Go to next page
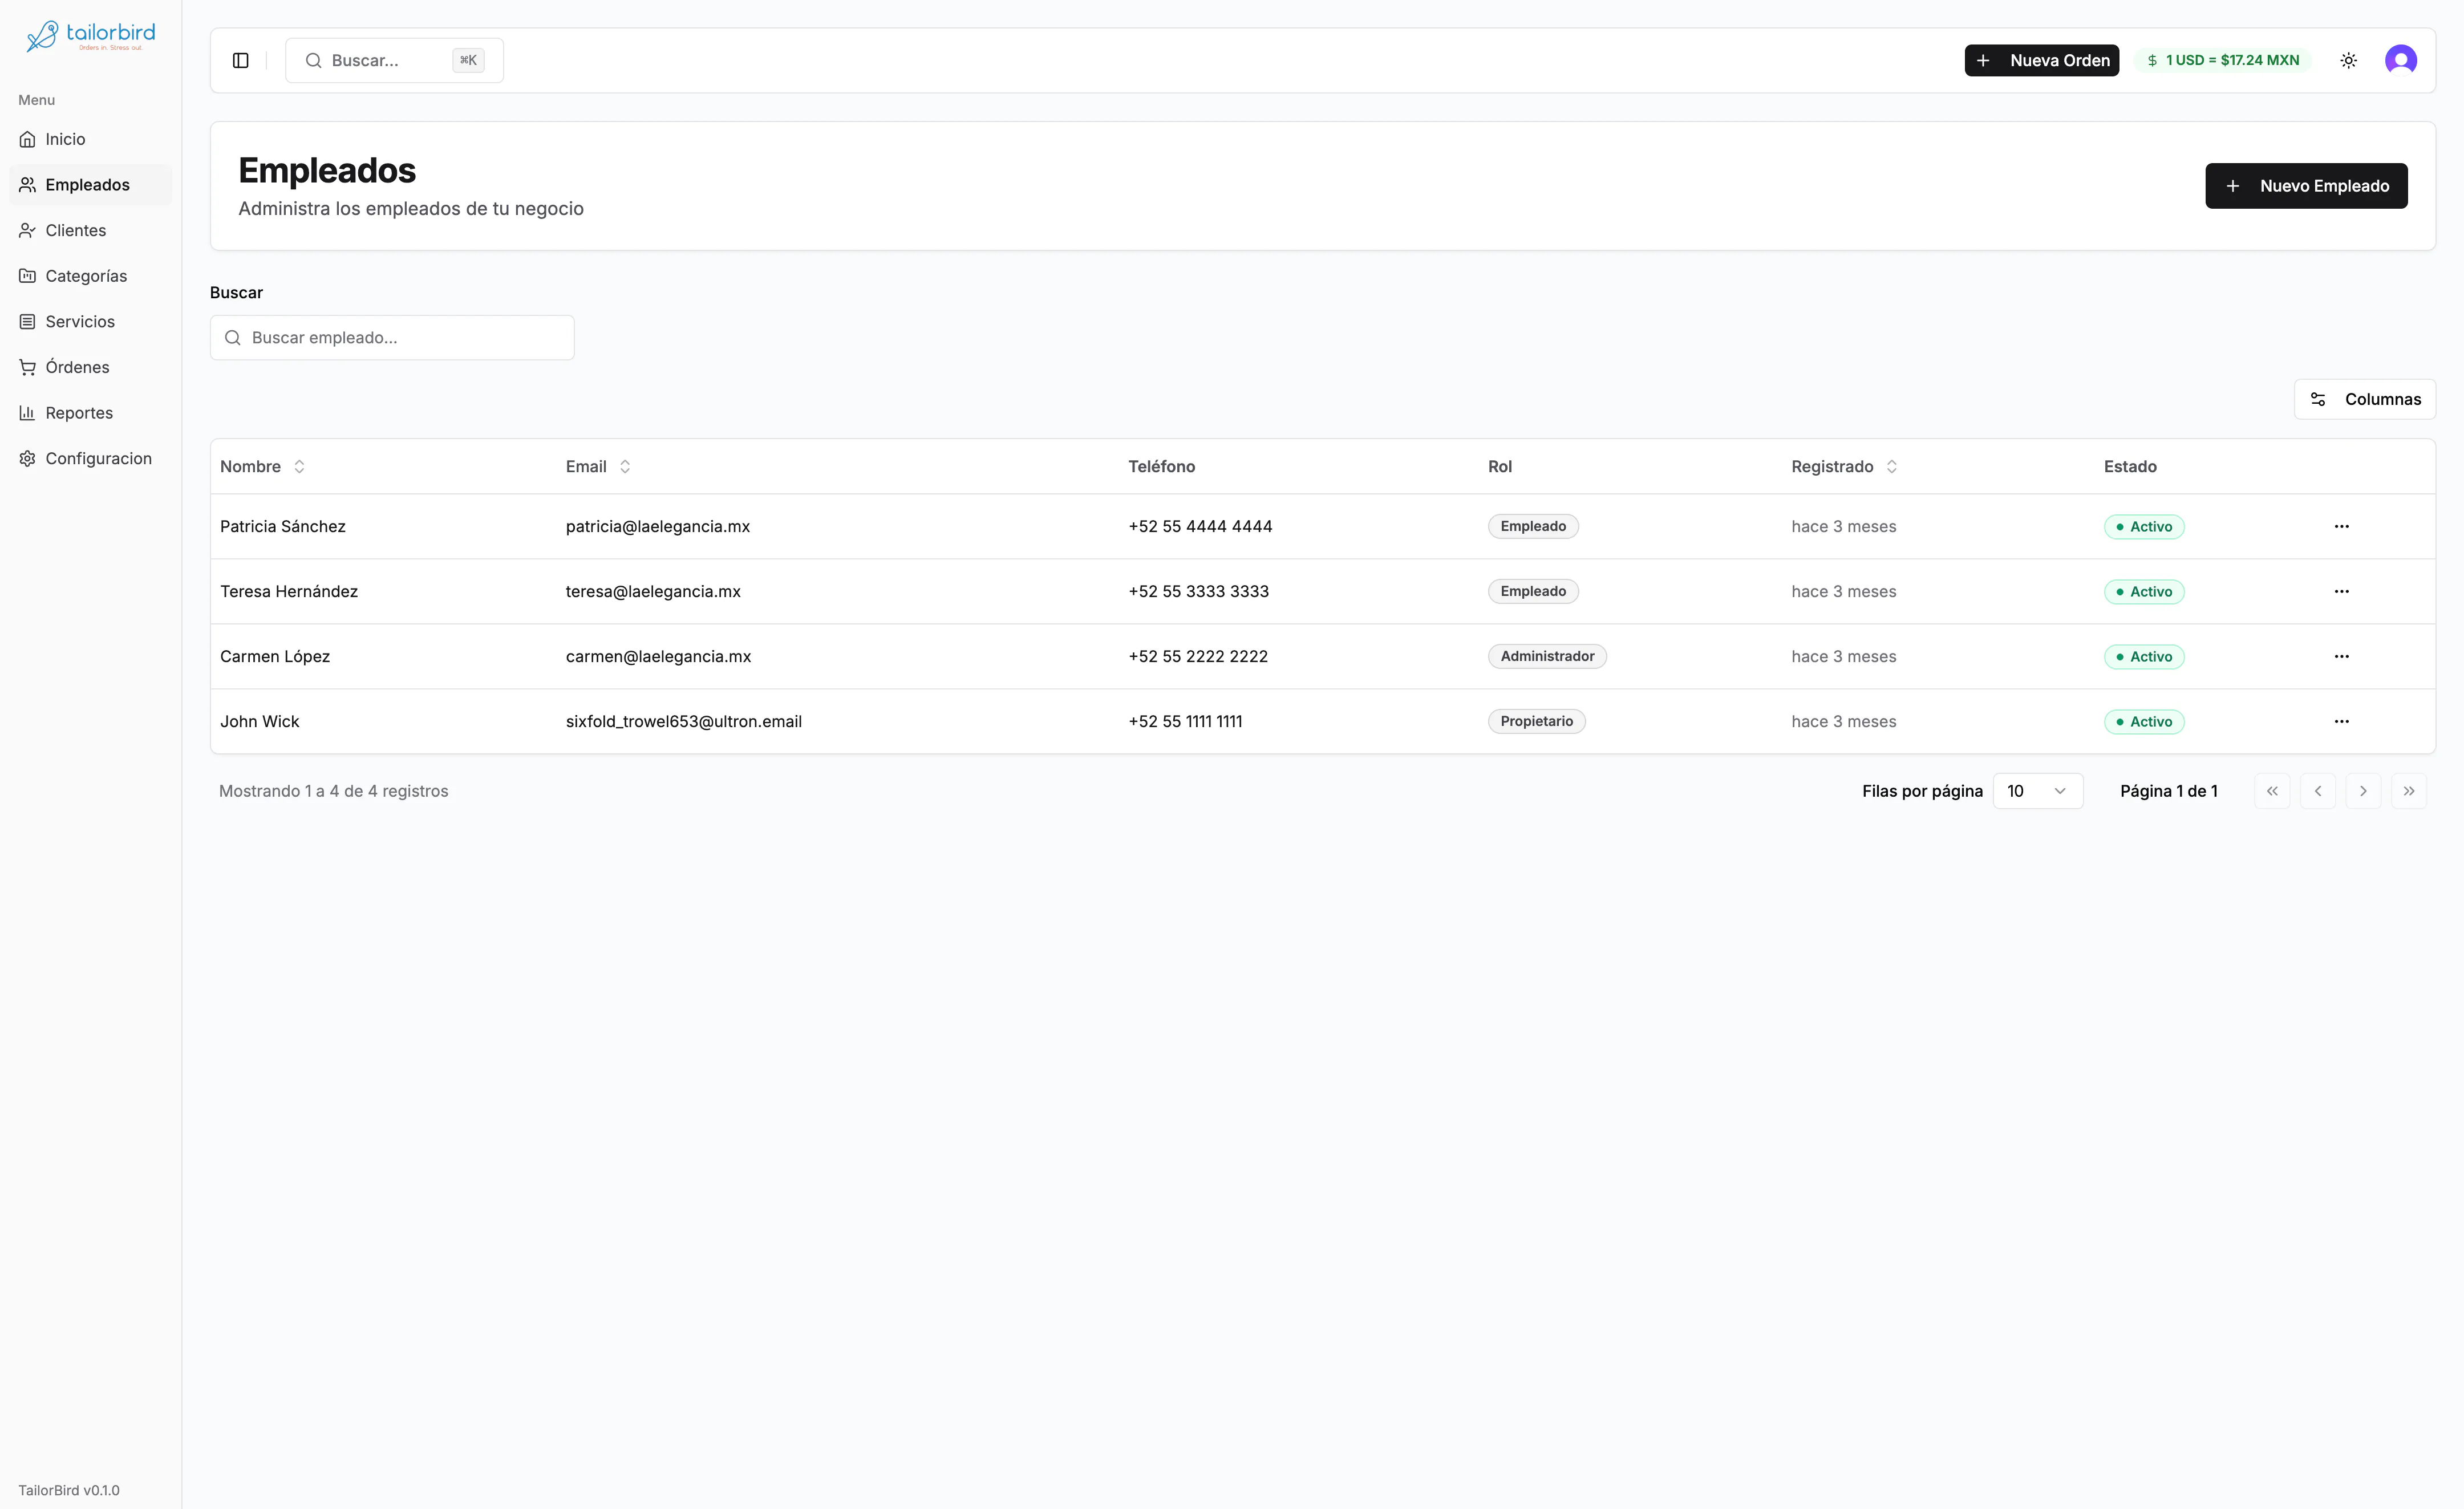The height and width of the screenshot is (1509, 2464). tap(2363, 791)
